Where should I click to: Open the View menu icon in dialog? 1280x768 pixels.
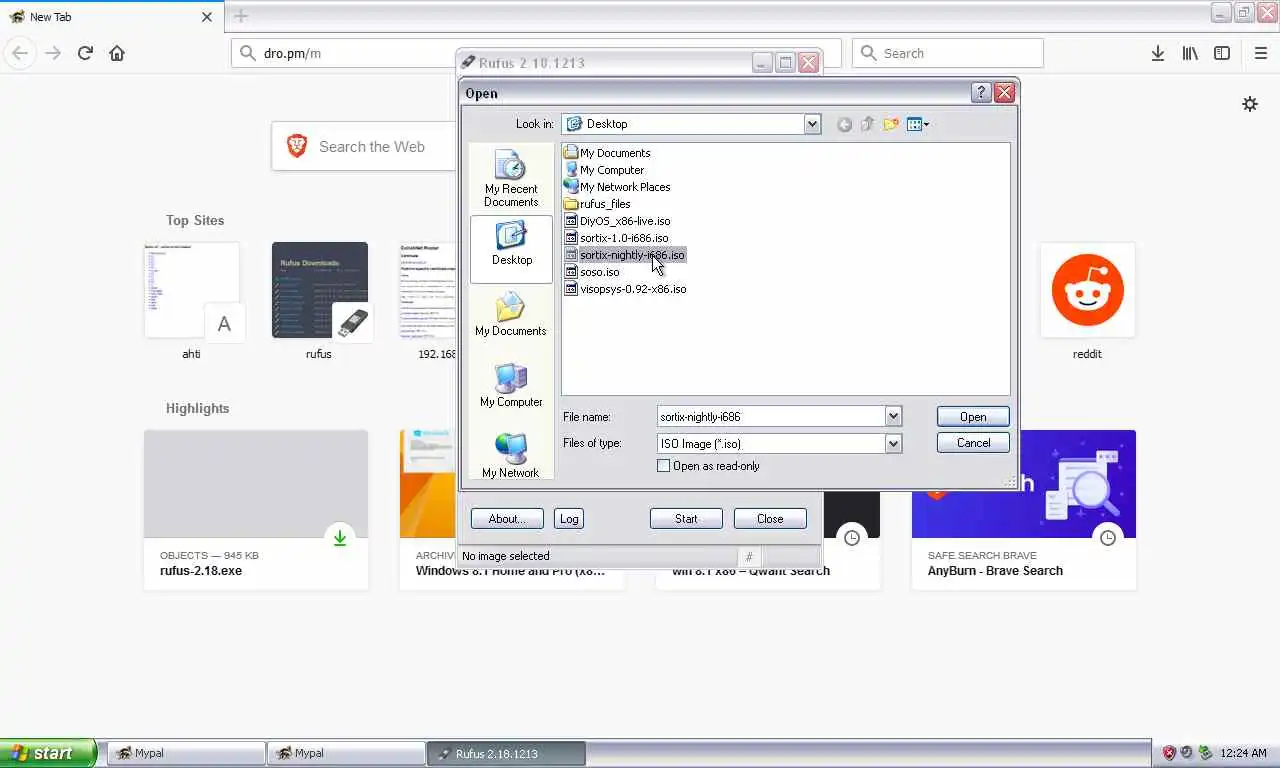tap(917, 124)
